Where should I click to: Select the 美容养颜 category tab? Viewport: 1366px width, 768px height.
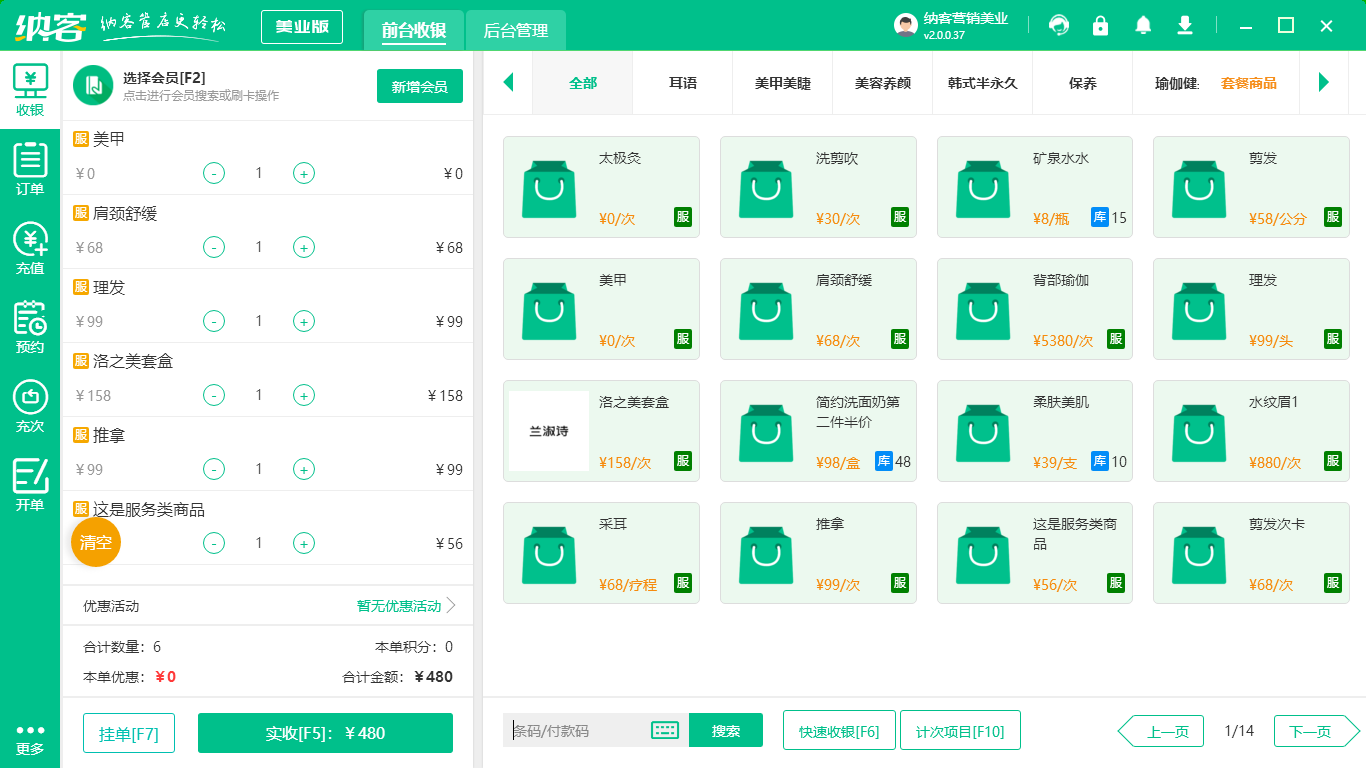(x=883, y=83)
